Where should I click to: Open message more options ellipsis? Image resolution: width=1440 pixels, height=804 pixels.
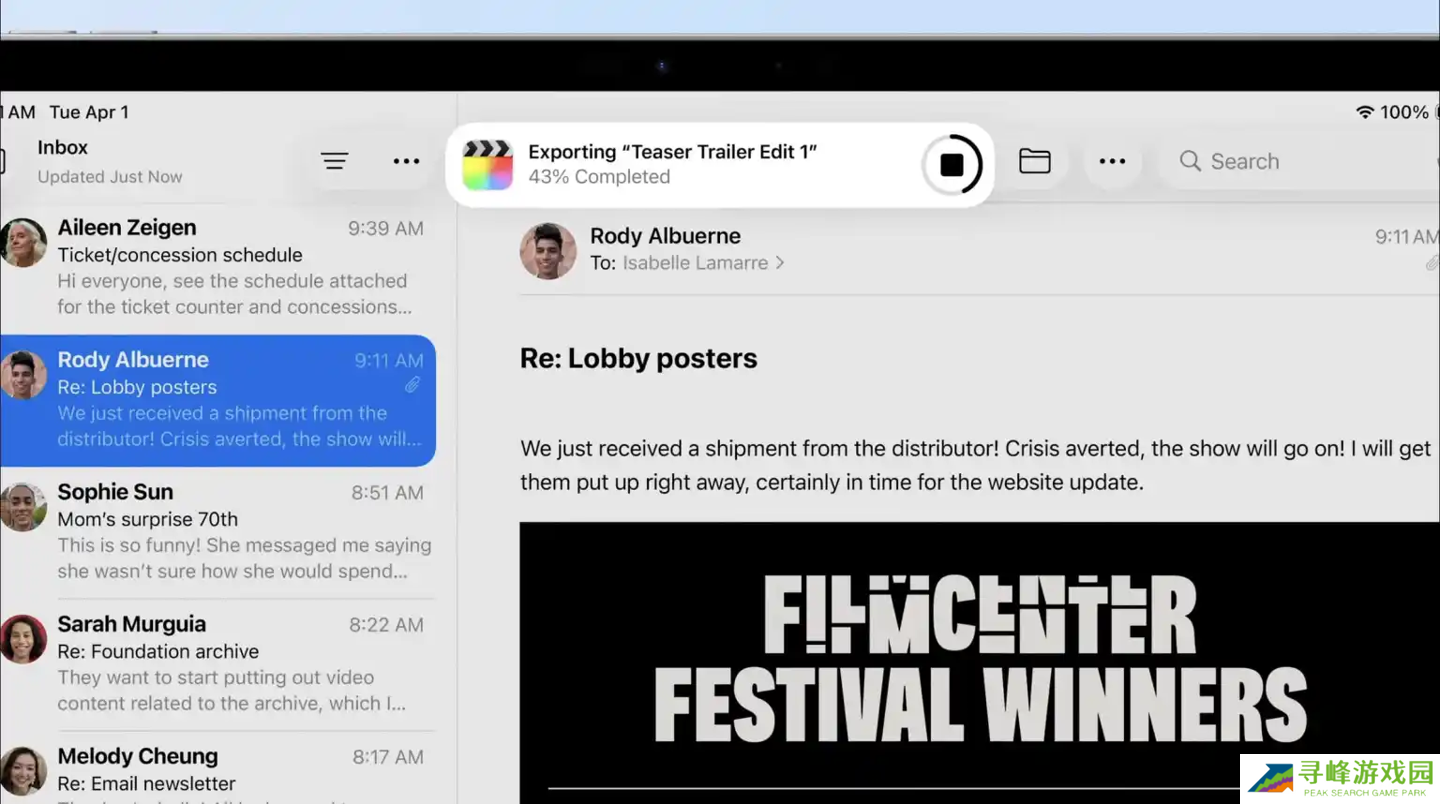pos(1112,161)
